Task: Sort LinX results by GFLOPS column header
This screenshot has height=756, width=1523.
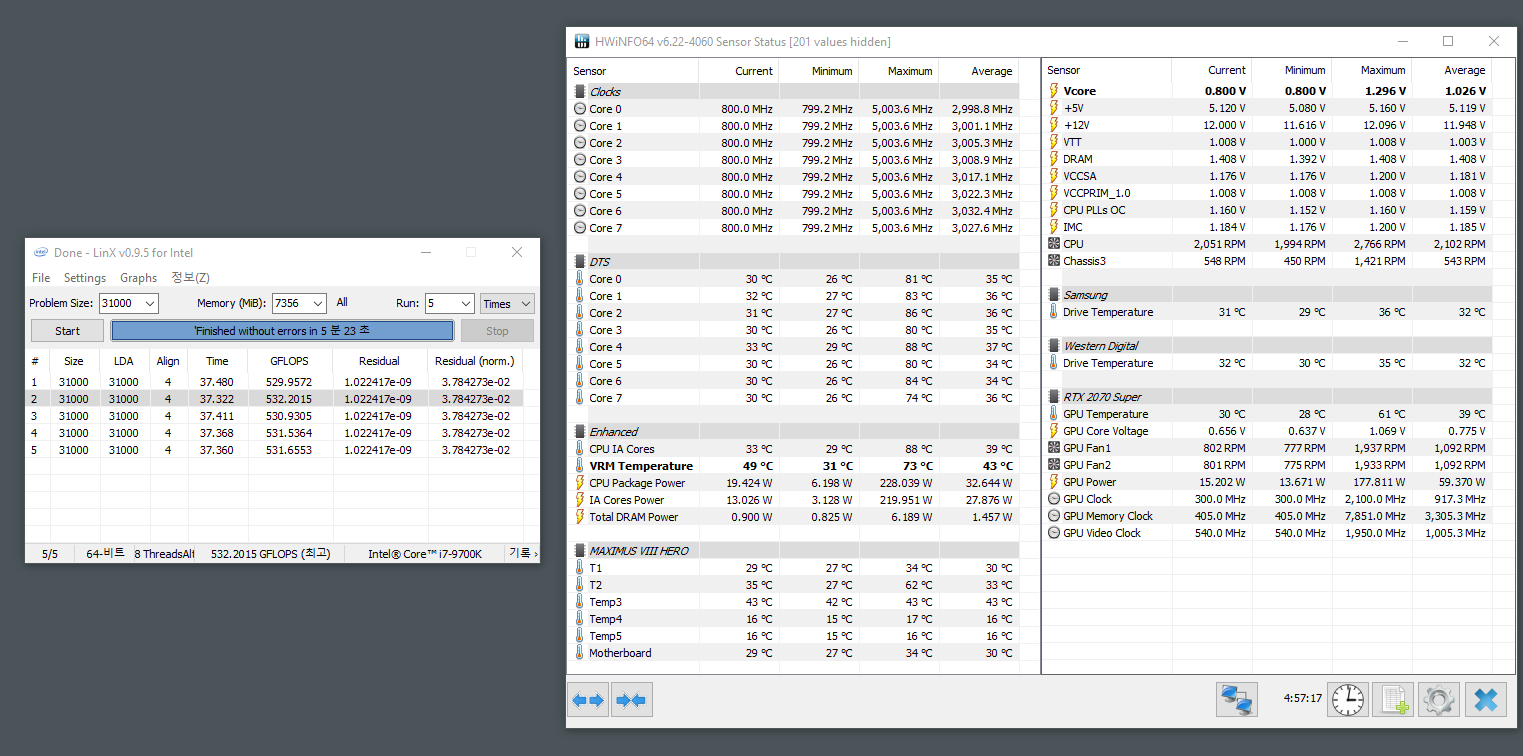Action: [x=290, y=361]
